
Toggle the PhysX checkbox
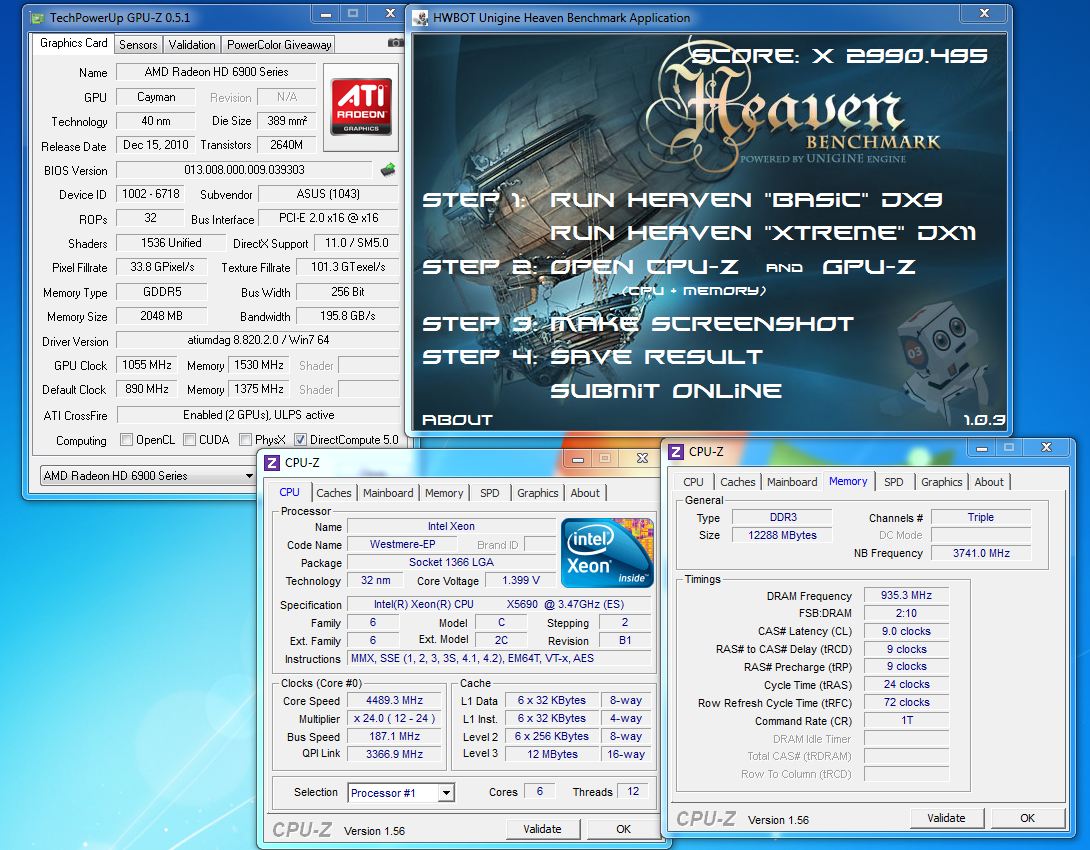(x=245, y=440)
